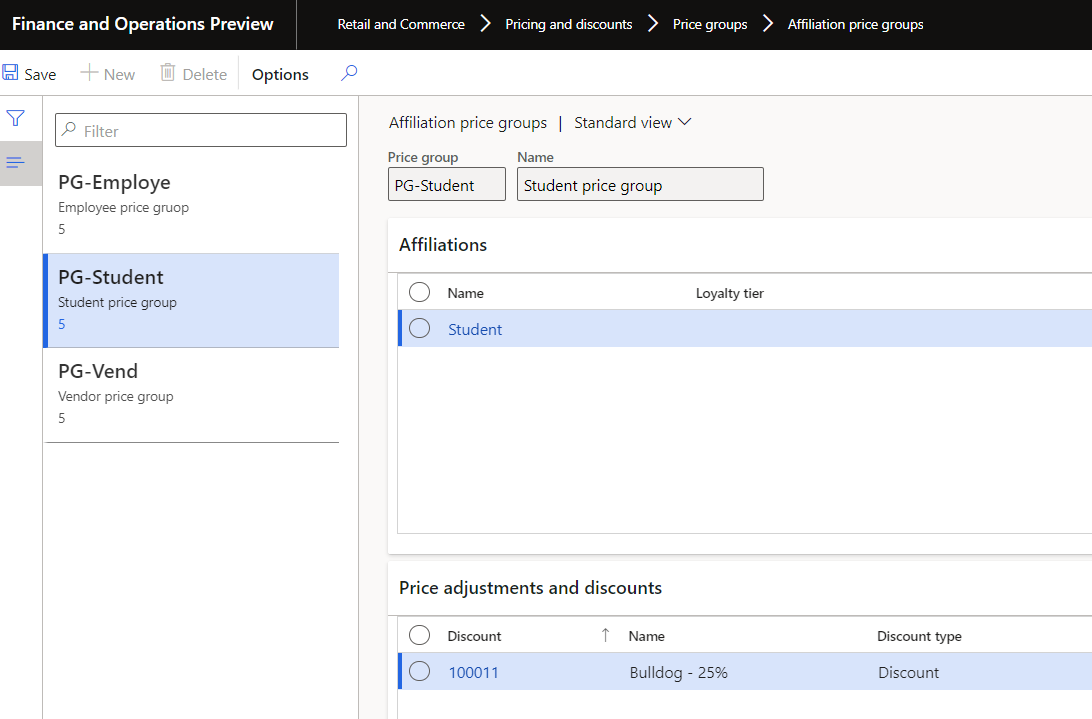Select the Student affiliation row radio
The height and width of the screenshot is (719, 1092).
(x=420, y=328)
